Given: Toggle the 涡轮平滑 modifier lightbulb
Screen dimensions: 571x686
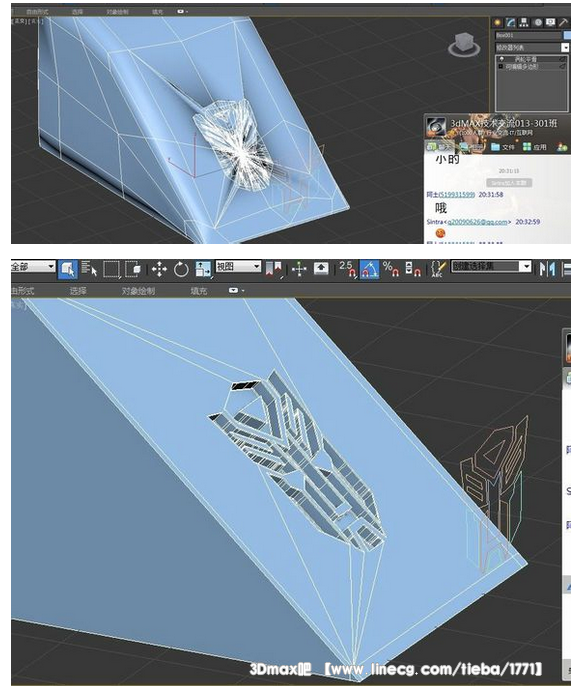Looking at the screenshot, I should (x=501, y=59).
